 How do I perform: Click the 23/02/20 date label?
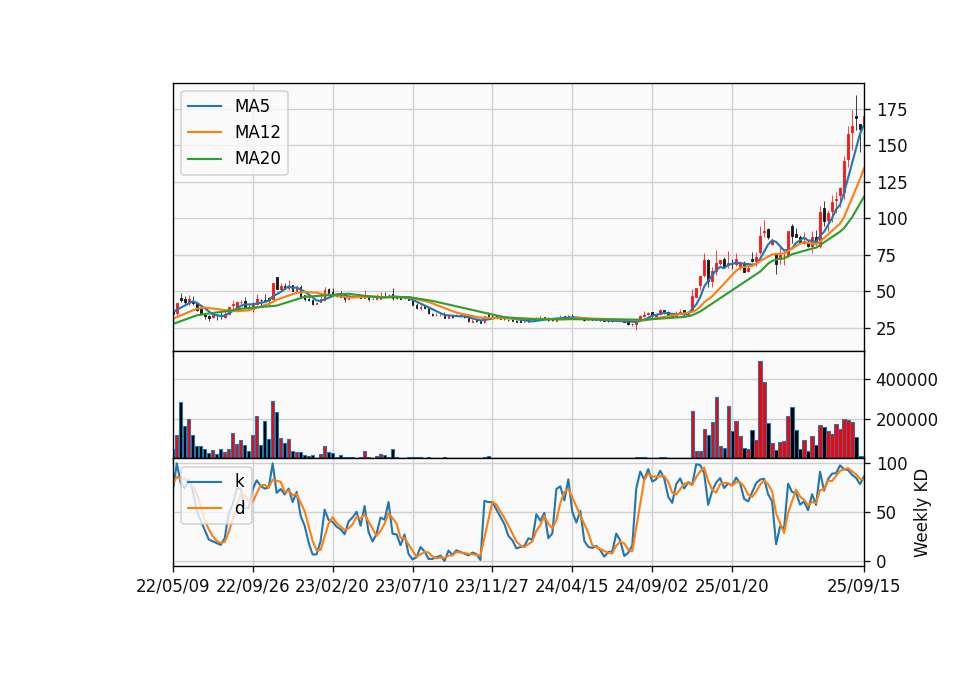tap(332, 586)
